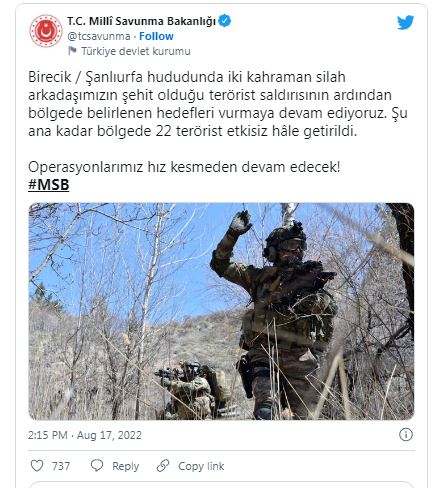Screen dimensions: 440x488
Task: Click the flag icon beside Türkiye devlet kurumu
Action: (72, 51)
